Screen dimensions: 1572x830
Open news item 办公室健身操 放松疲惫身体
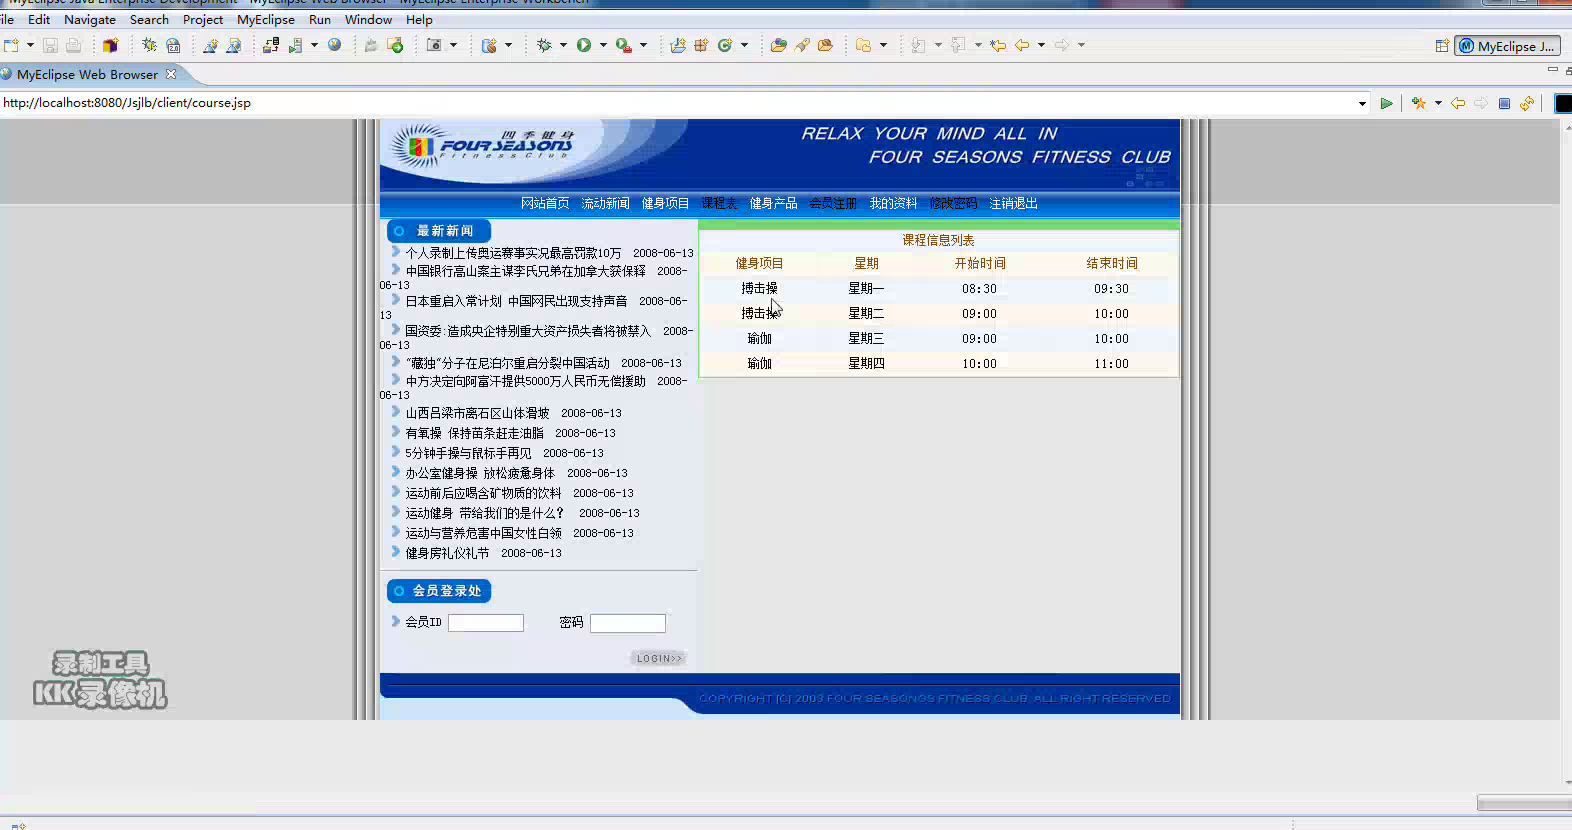pyautogui.click(x=480, y=473)
